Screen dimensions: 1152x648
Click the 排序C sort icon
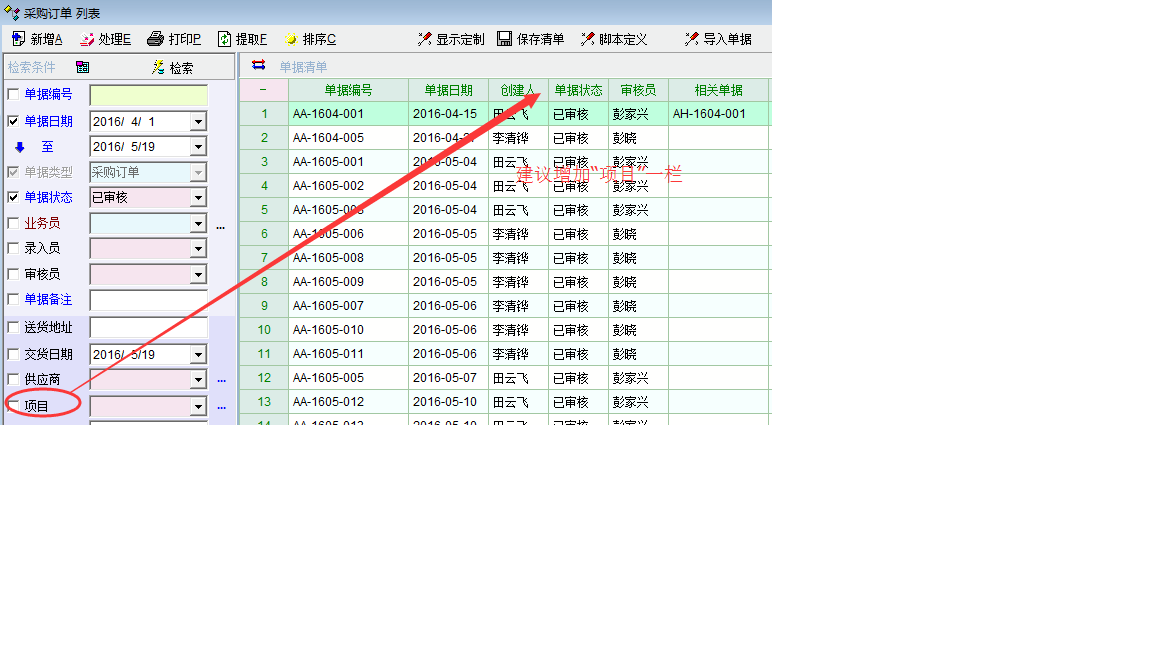point(291,39)
